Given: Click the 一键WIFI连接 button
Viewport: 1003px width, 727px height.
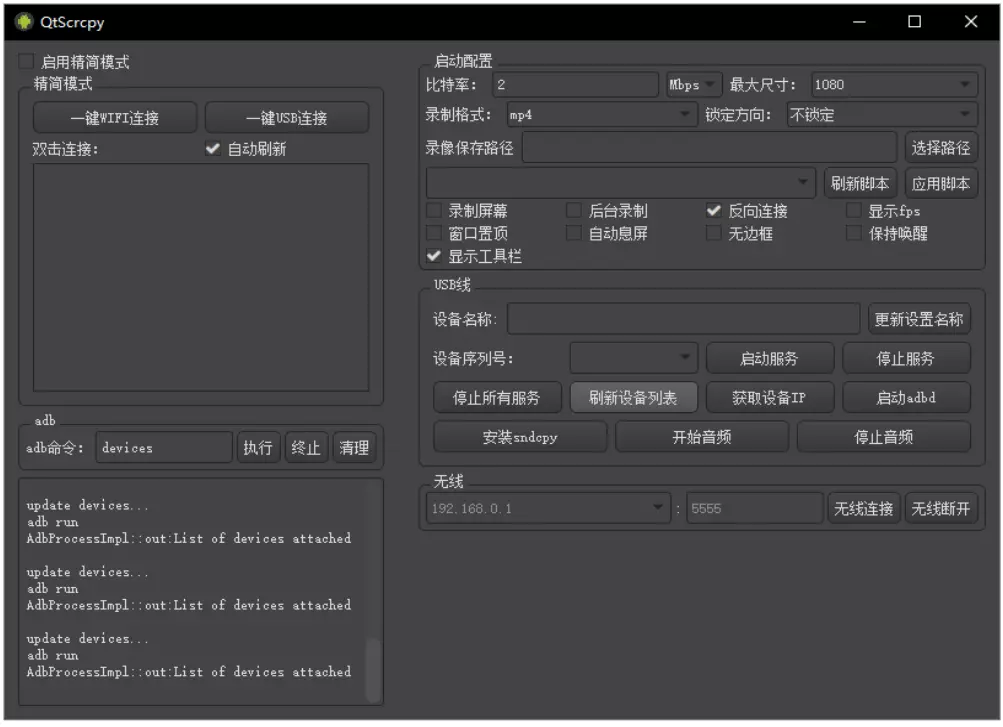Looking at the screenshot, I should point(115,118).
